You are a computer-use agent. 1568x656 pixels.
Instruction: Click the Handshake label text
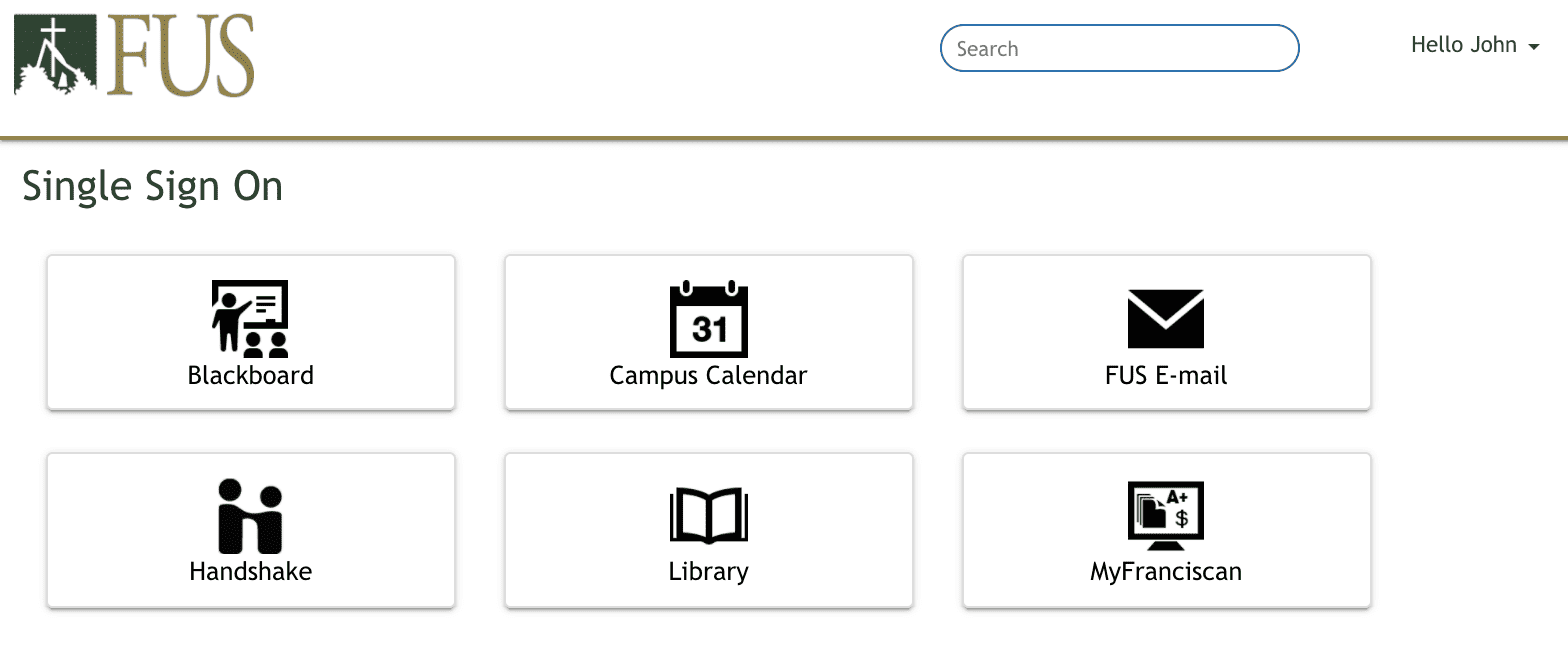pos(250,571)
